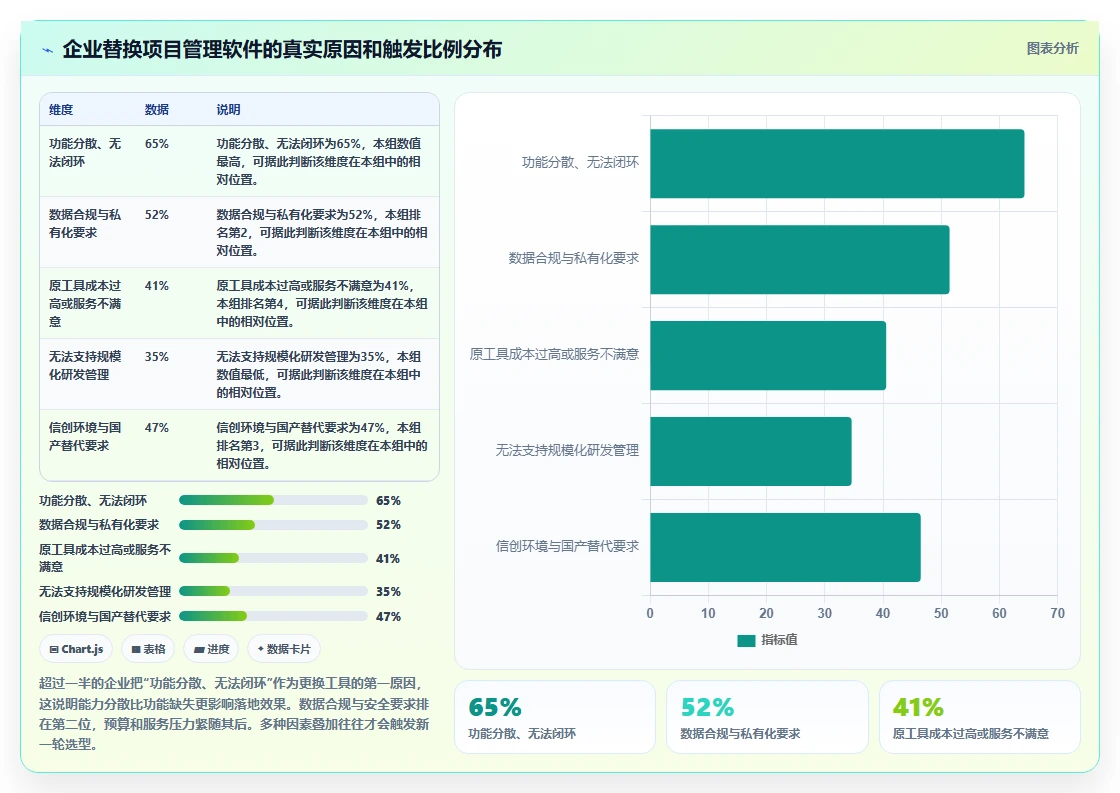This screenshot has width=1120, height=793.
Task: Click the chart bar for 功能分散、无法闭环
Action: (x=837, y=164)
